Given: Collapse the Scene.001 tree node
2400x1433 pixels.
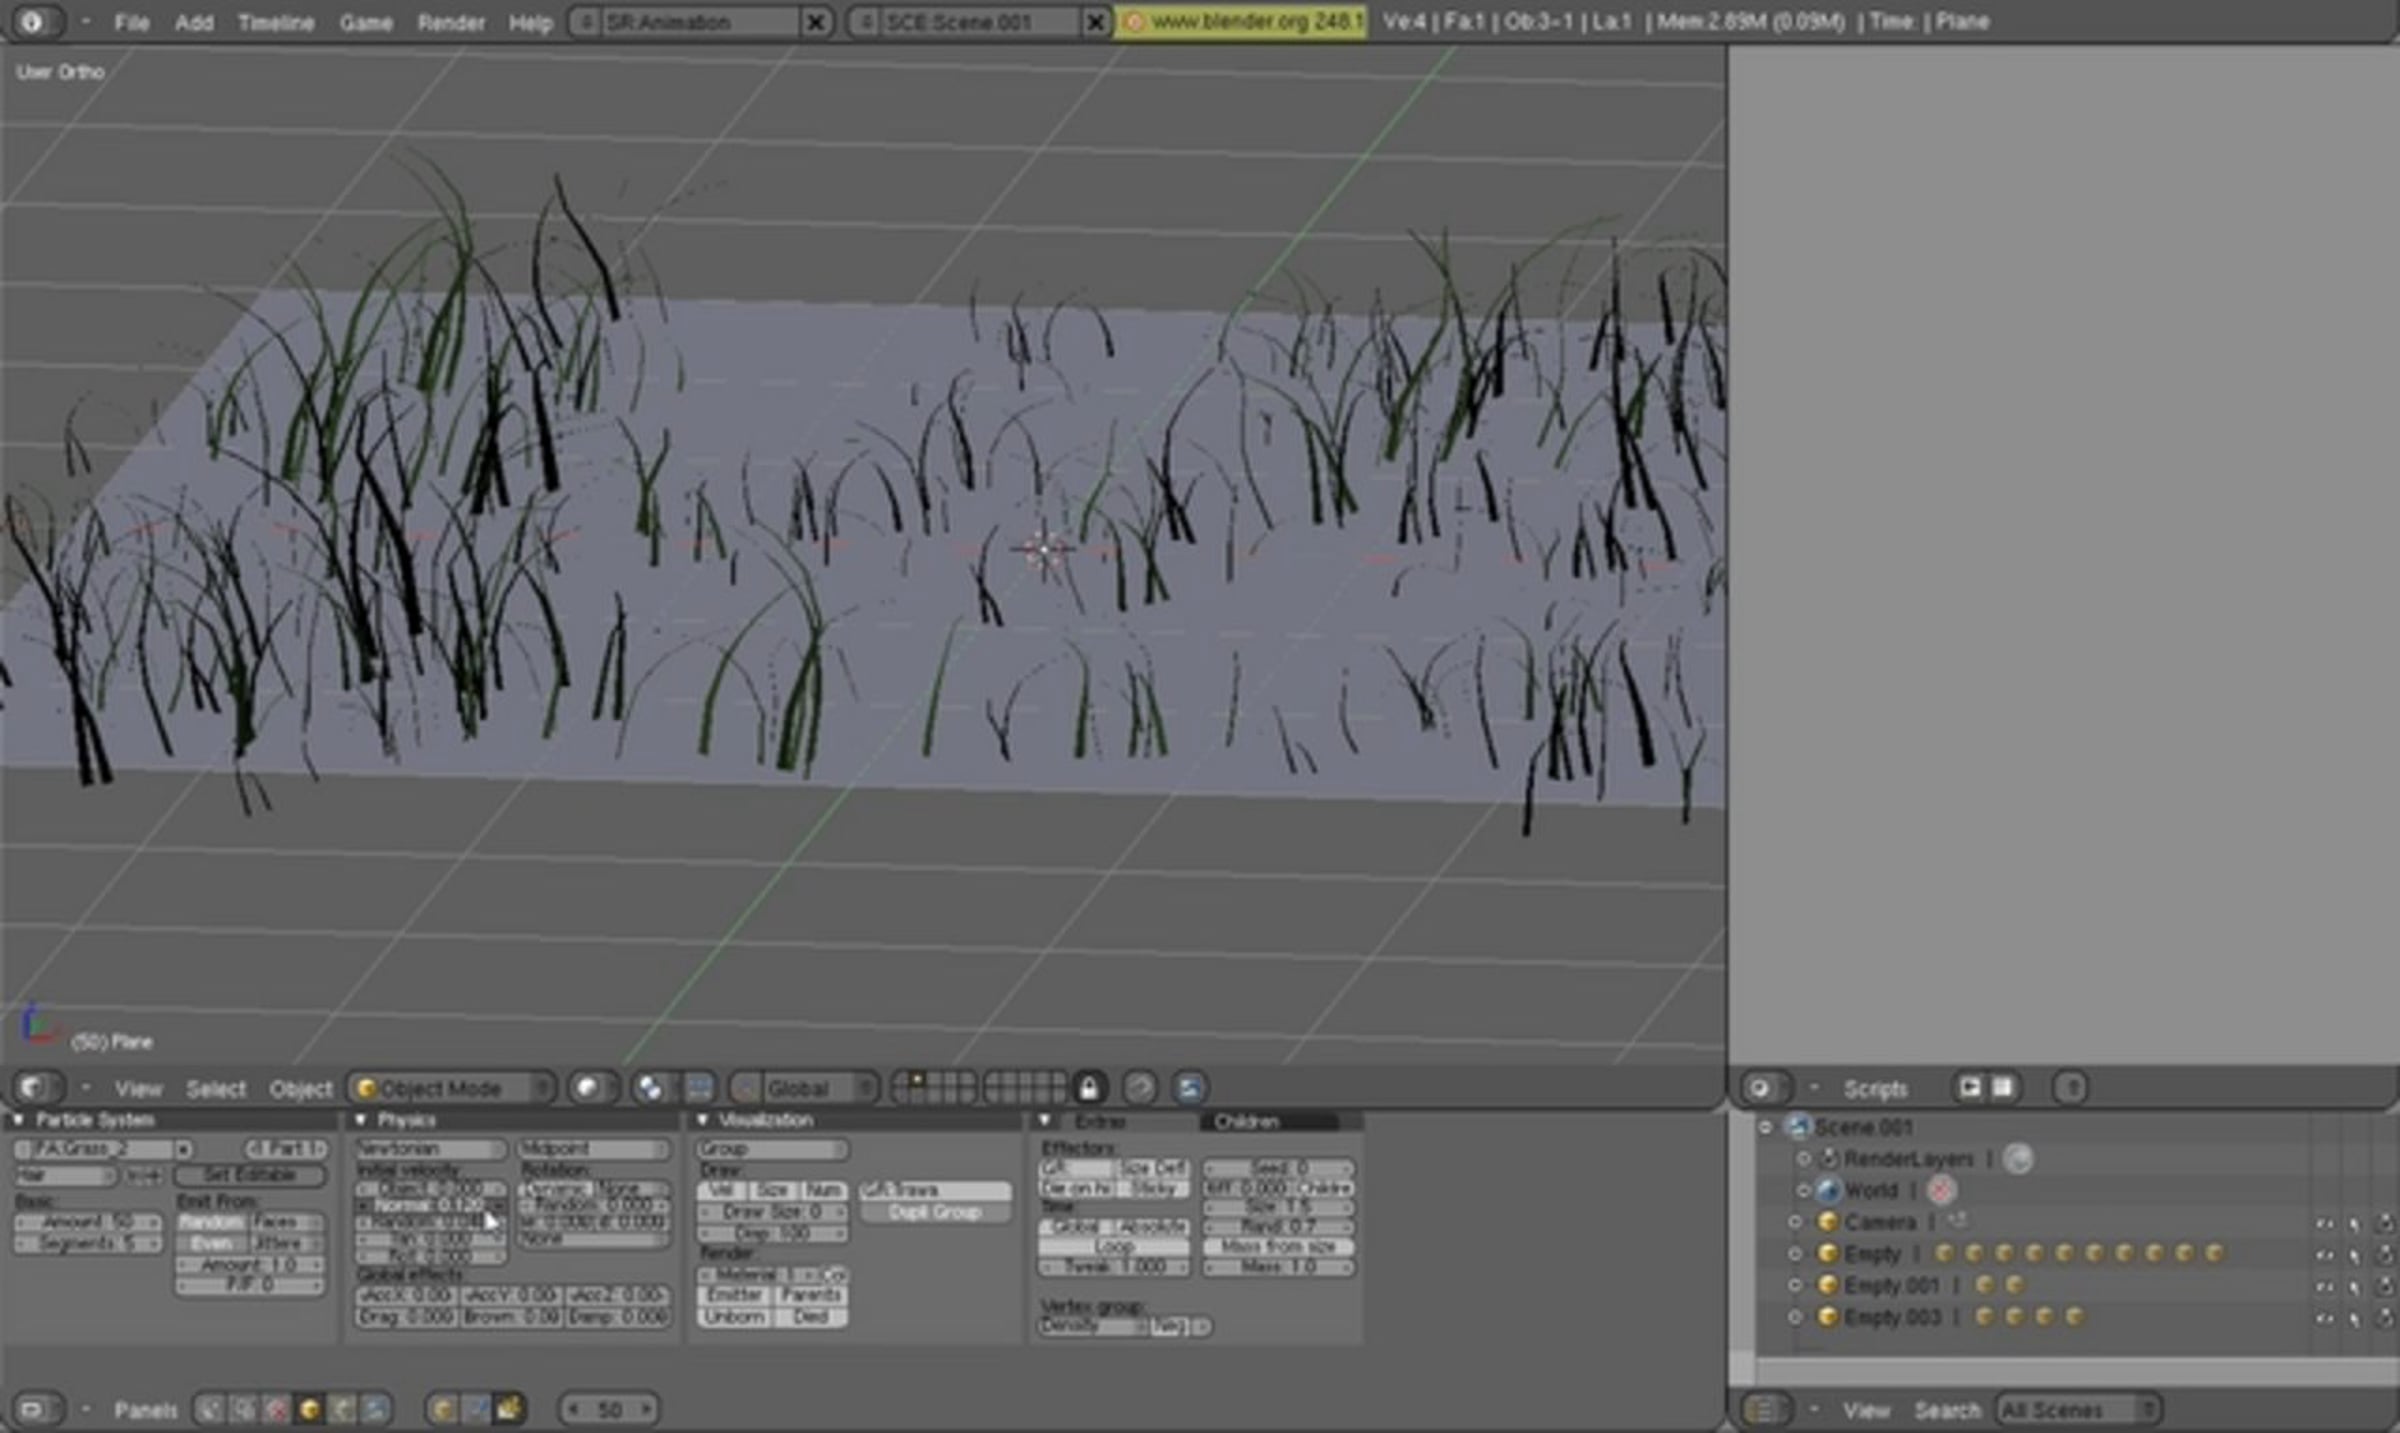Looking at the screenshot, I should click(x=1766, y=1128).
